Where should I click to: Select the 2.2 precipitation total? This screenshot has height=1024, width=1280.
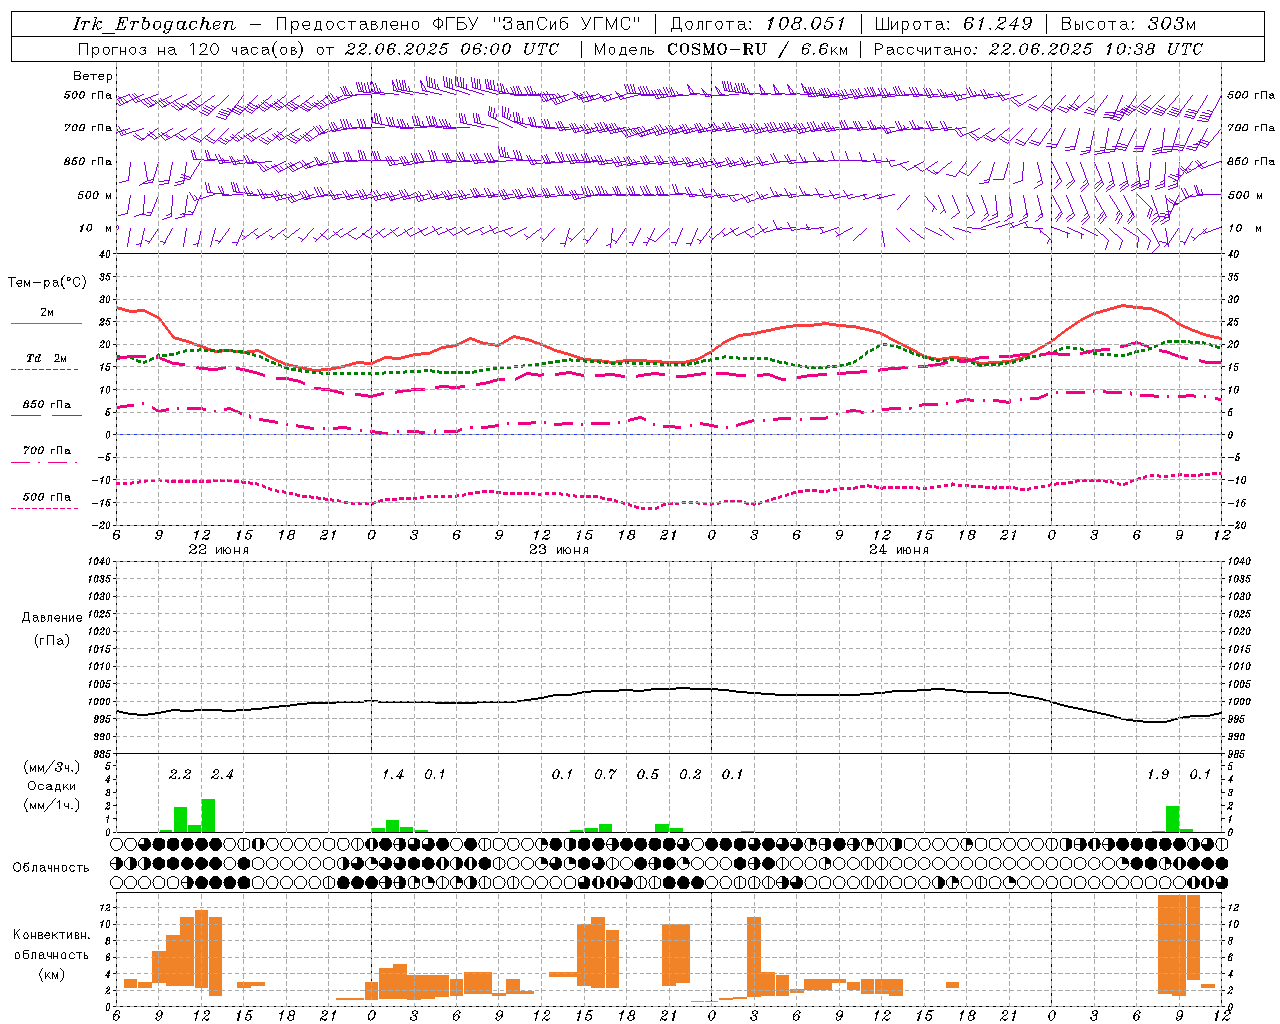click(x=180, y=774)
